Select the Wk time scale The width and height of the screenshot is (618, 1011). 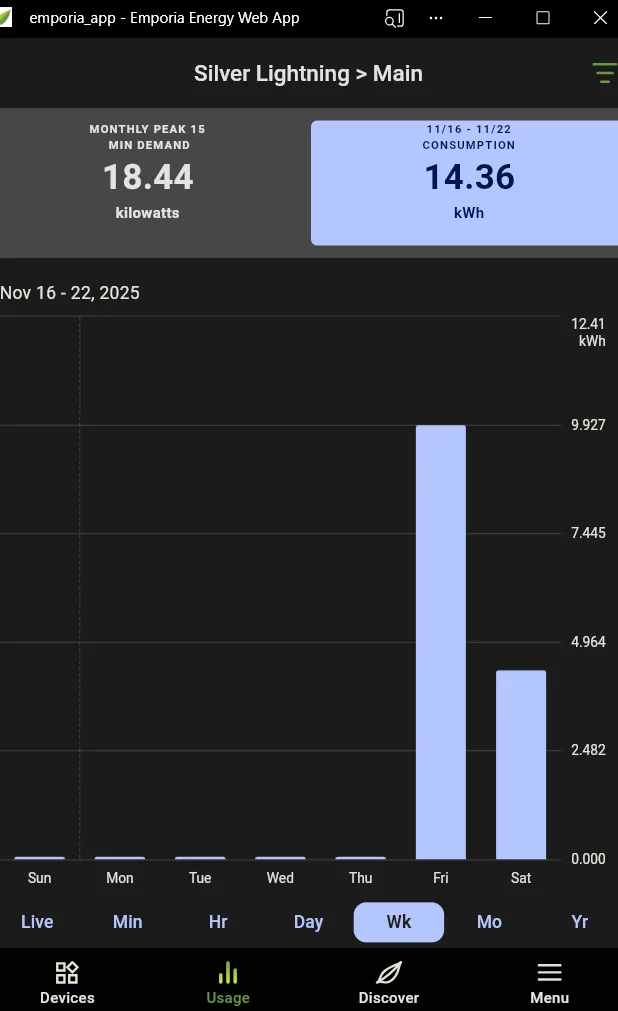398,922
